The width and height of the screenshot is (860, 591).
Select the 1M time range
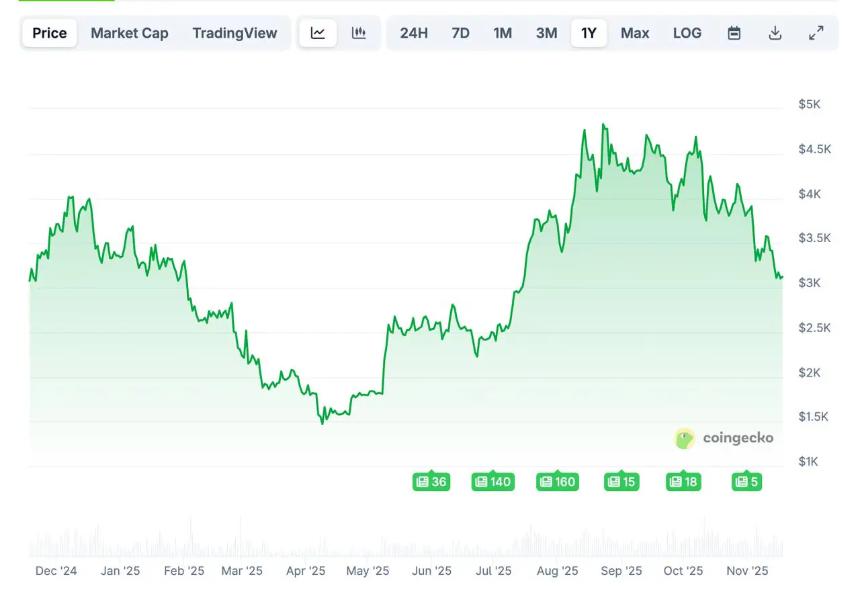coord(502,33)
